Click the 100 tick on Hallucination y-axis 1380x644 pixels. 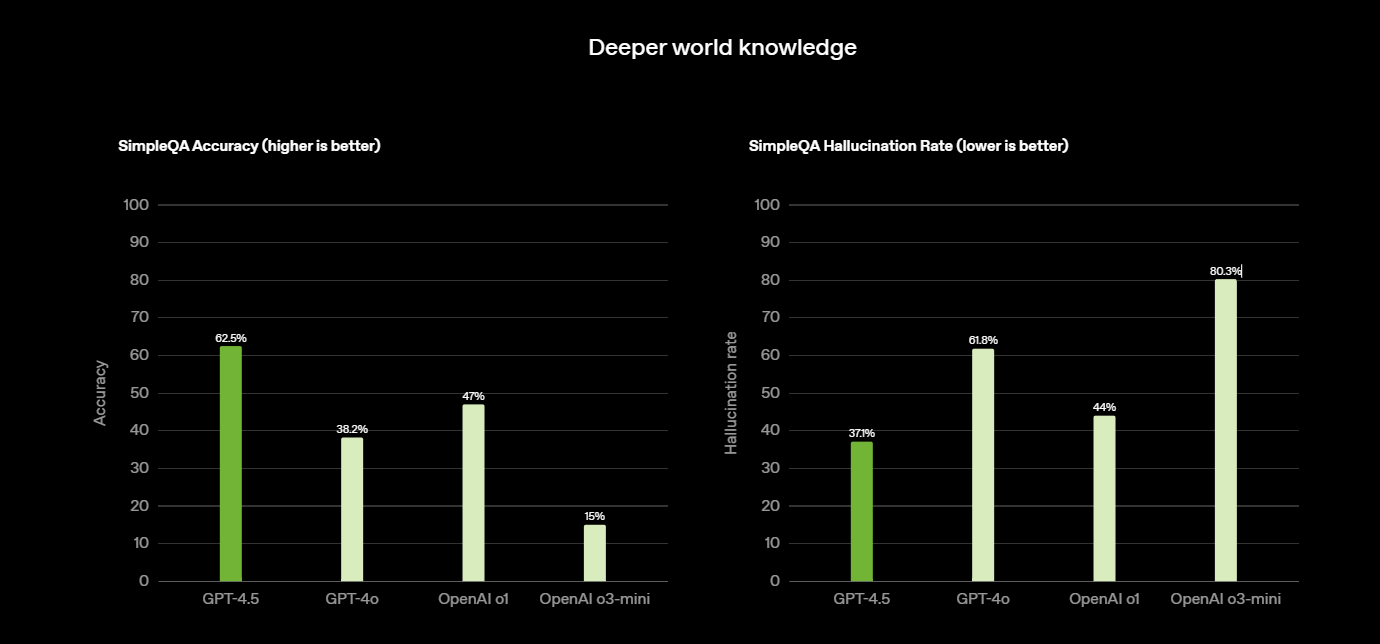point(767,205)
